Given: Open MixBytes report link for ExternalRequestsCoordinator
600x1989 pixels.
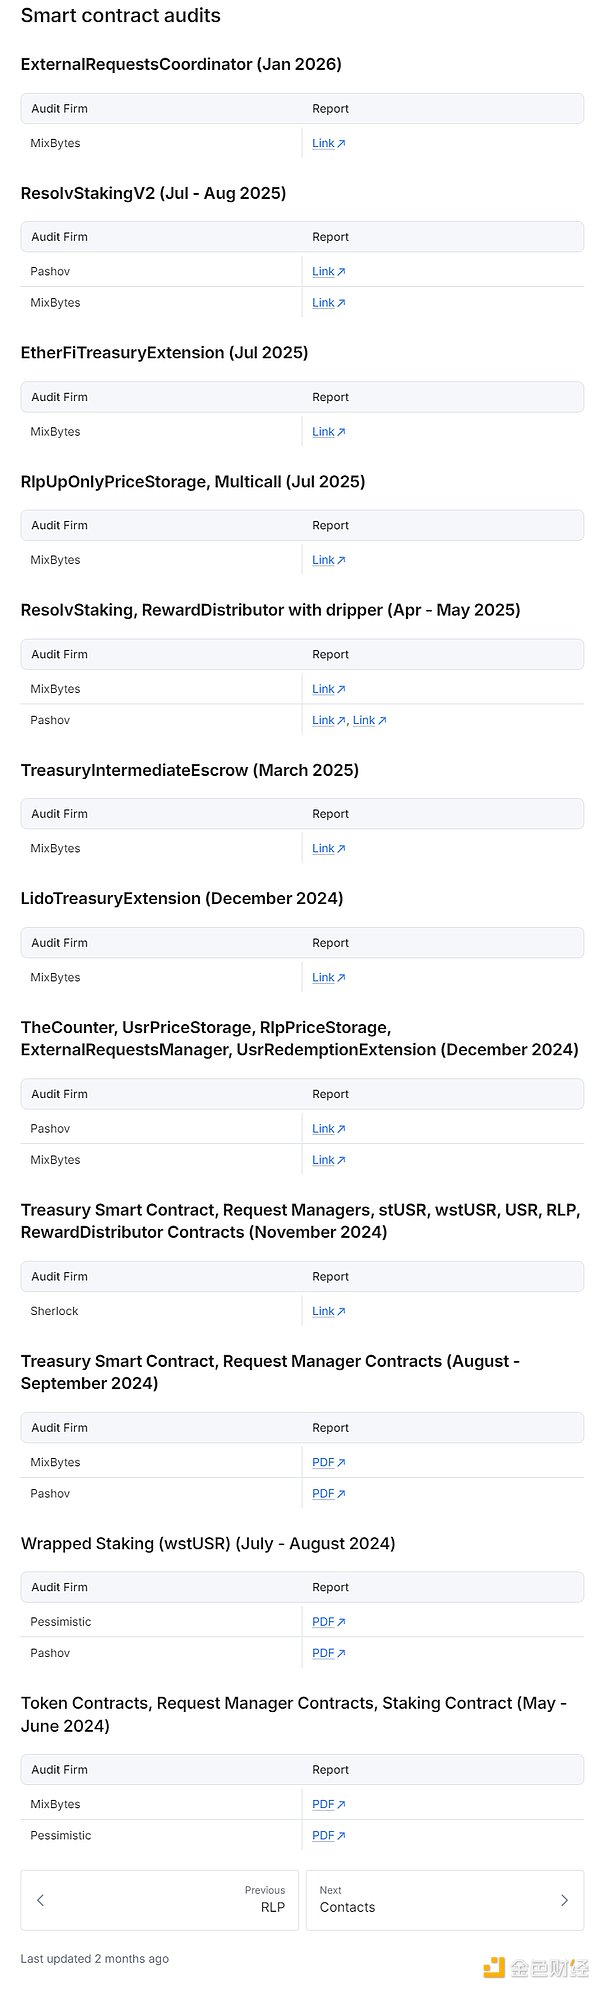Looking at the screenshot, I should 323,143.
